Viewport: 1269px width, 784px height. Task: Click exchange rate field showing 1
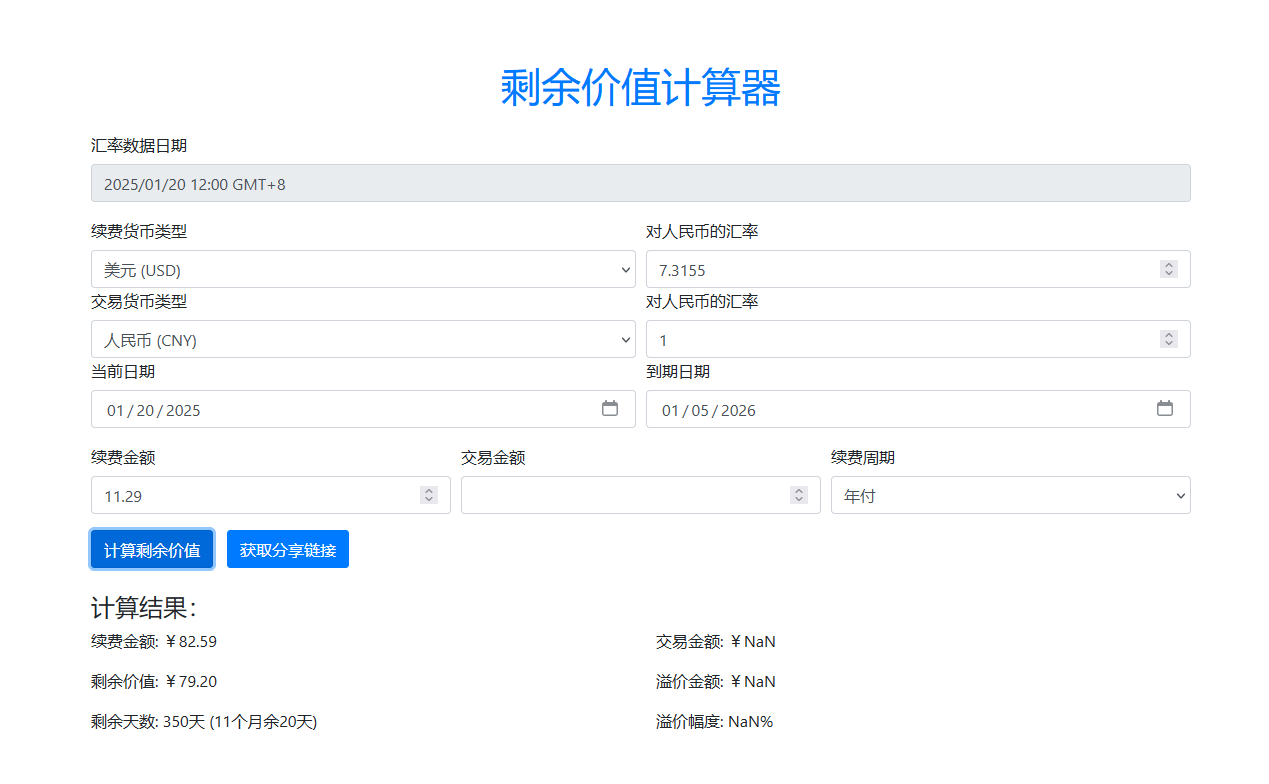point(918,339)
